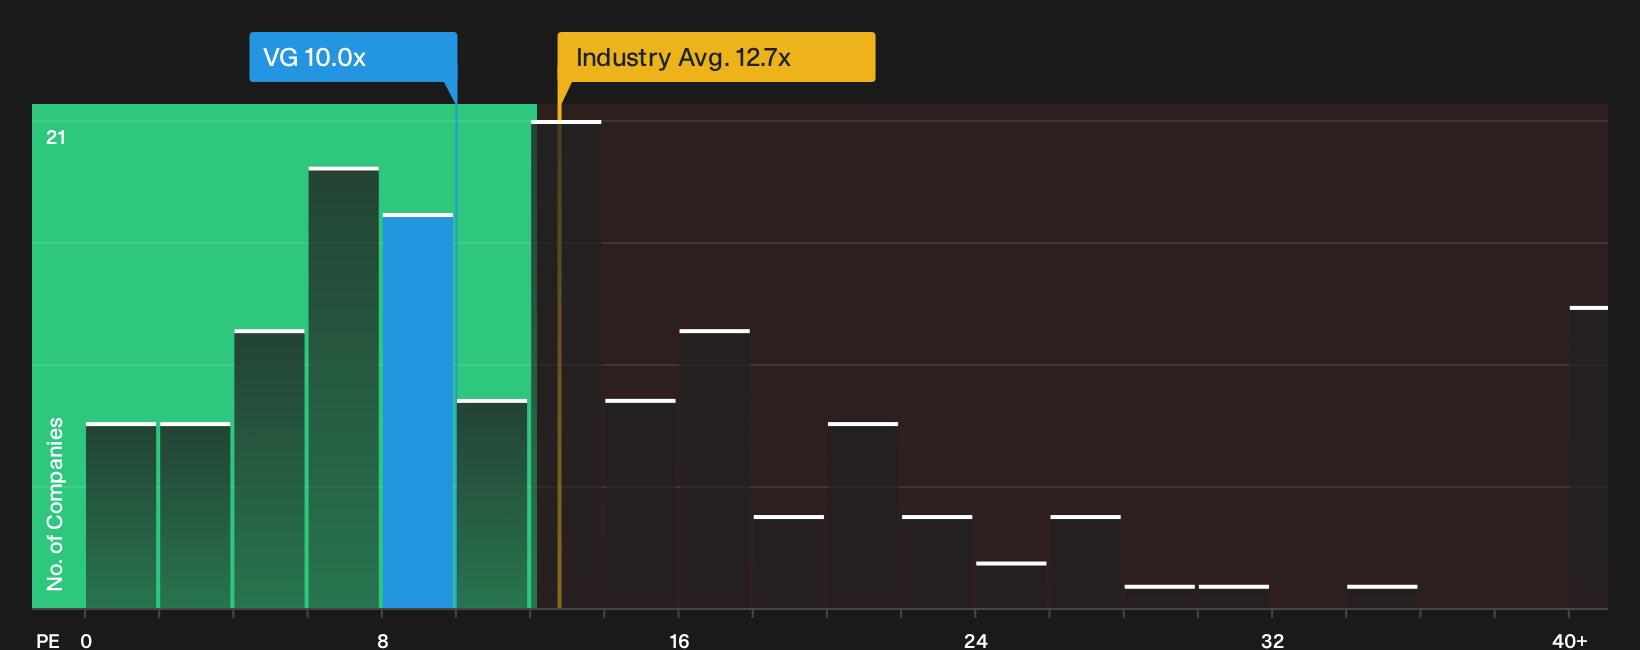Click the x-axis label 24
This screenshot has height=650, width=1640.
pos(976,640)
